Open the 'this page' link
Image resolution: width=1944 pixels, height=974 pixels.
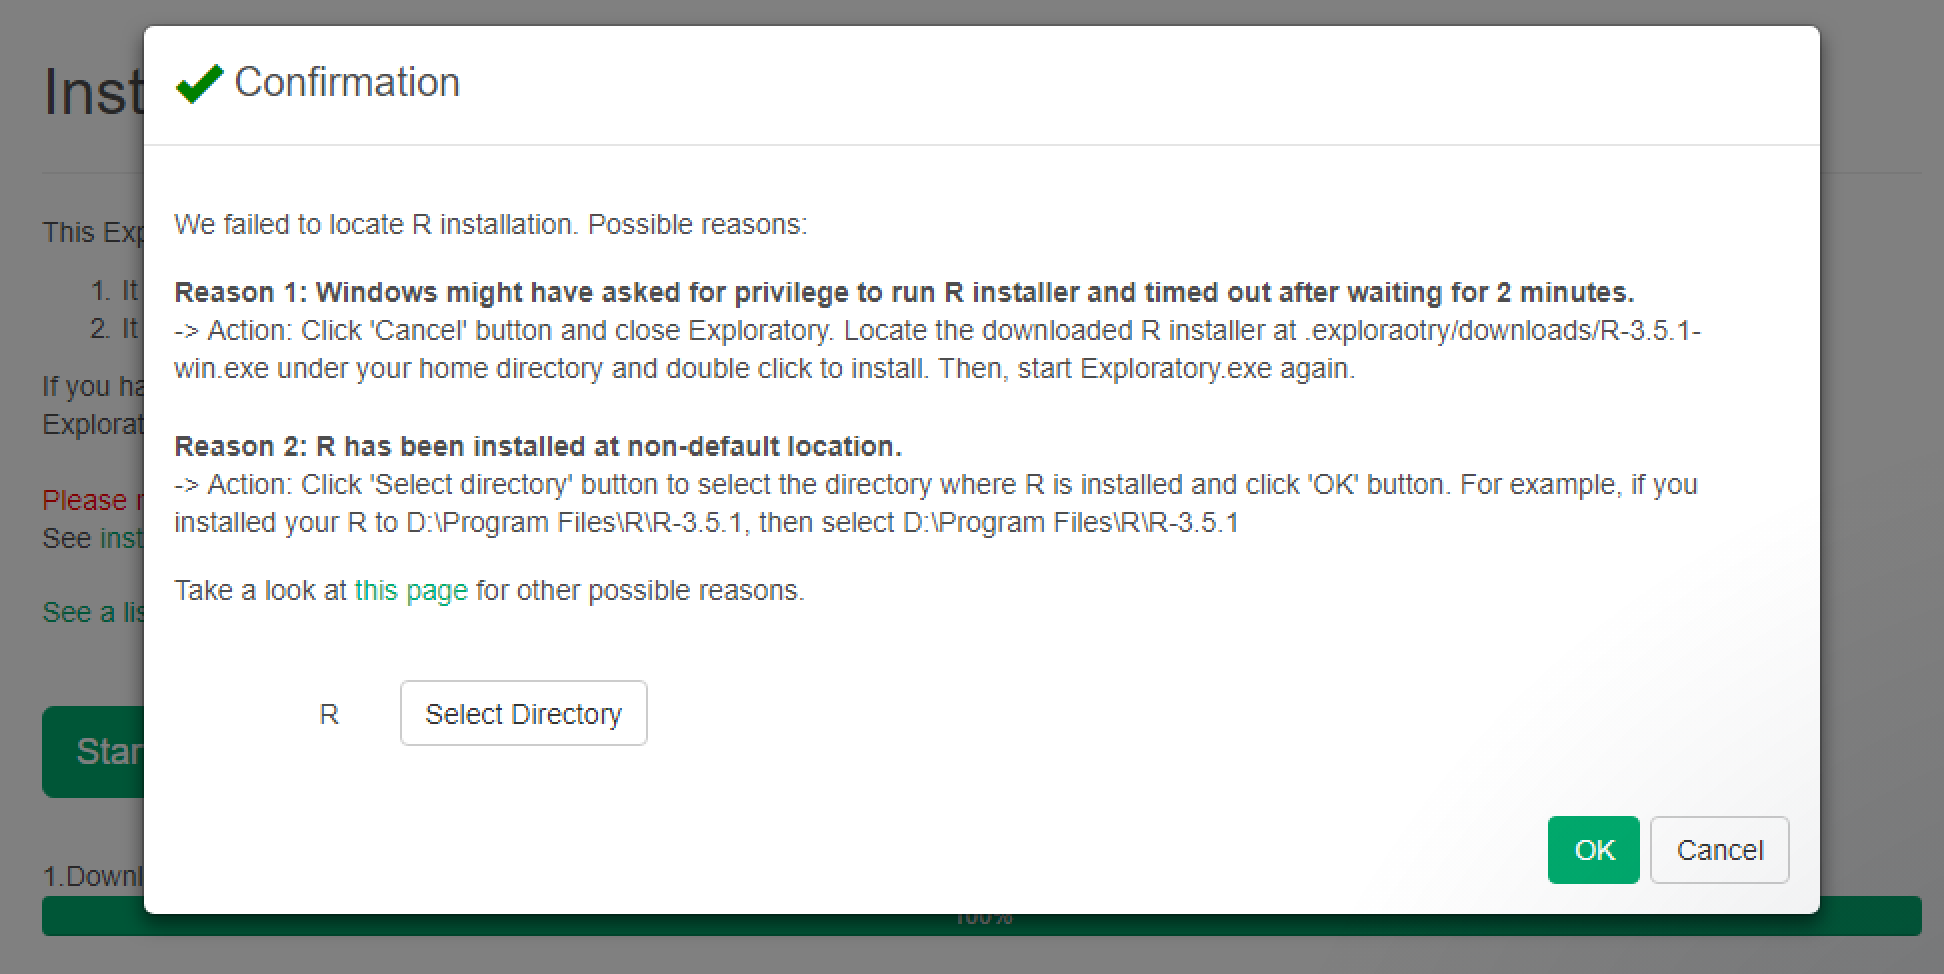pos(411,590)
